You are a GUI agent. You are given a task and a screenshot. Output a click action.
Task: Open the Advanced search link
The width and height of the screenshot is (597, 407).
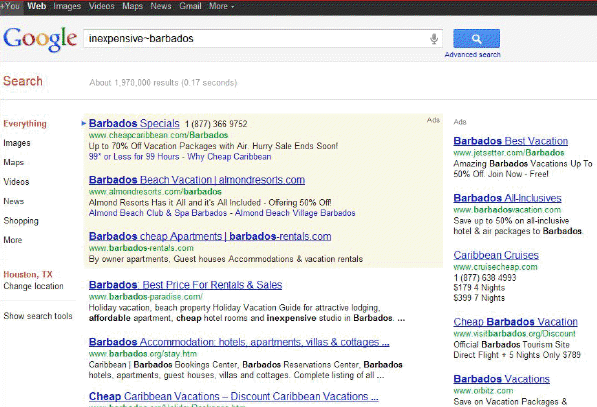[472, 54]
